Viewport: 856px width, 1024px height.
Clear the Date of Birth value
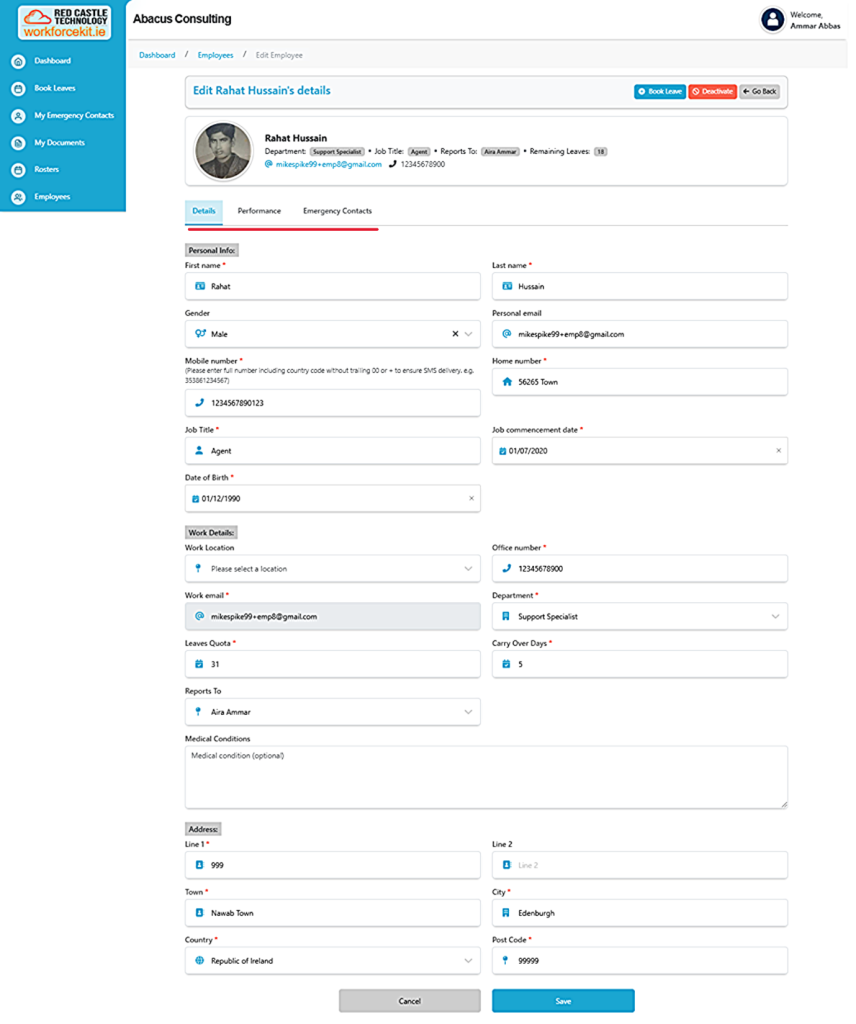pos(471,498)
